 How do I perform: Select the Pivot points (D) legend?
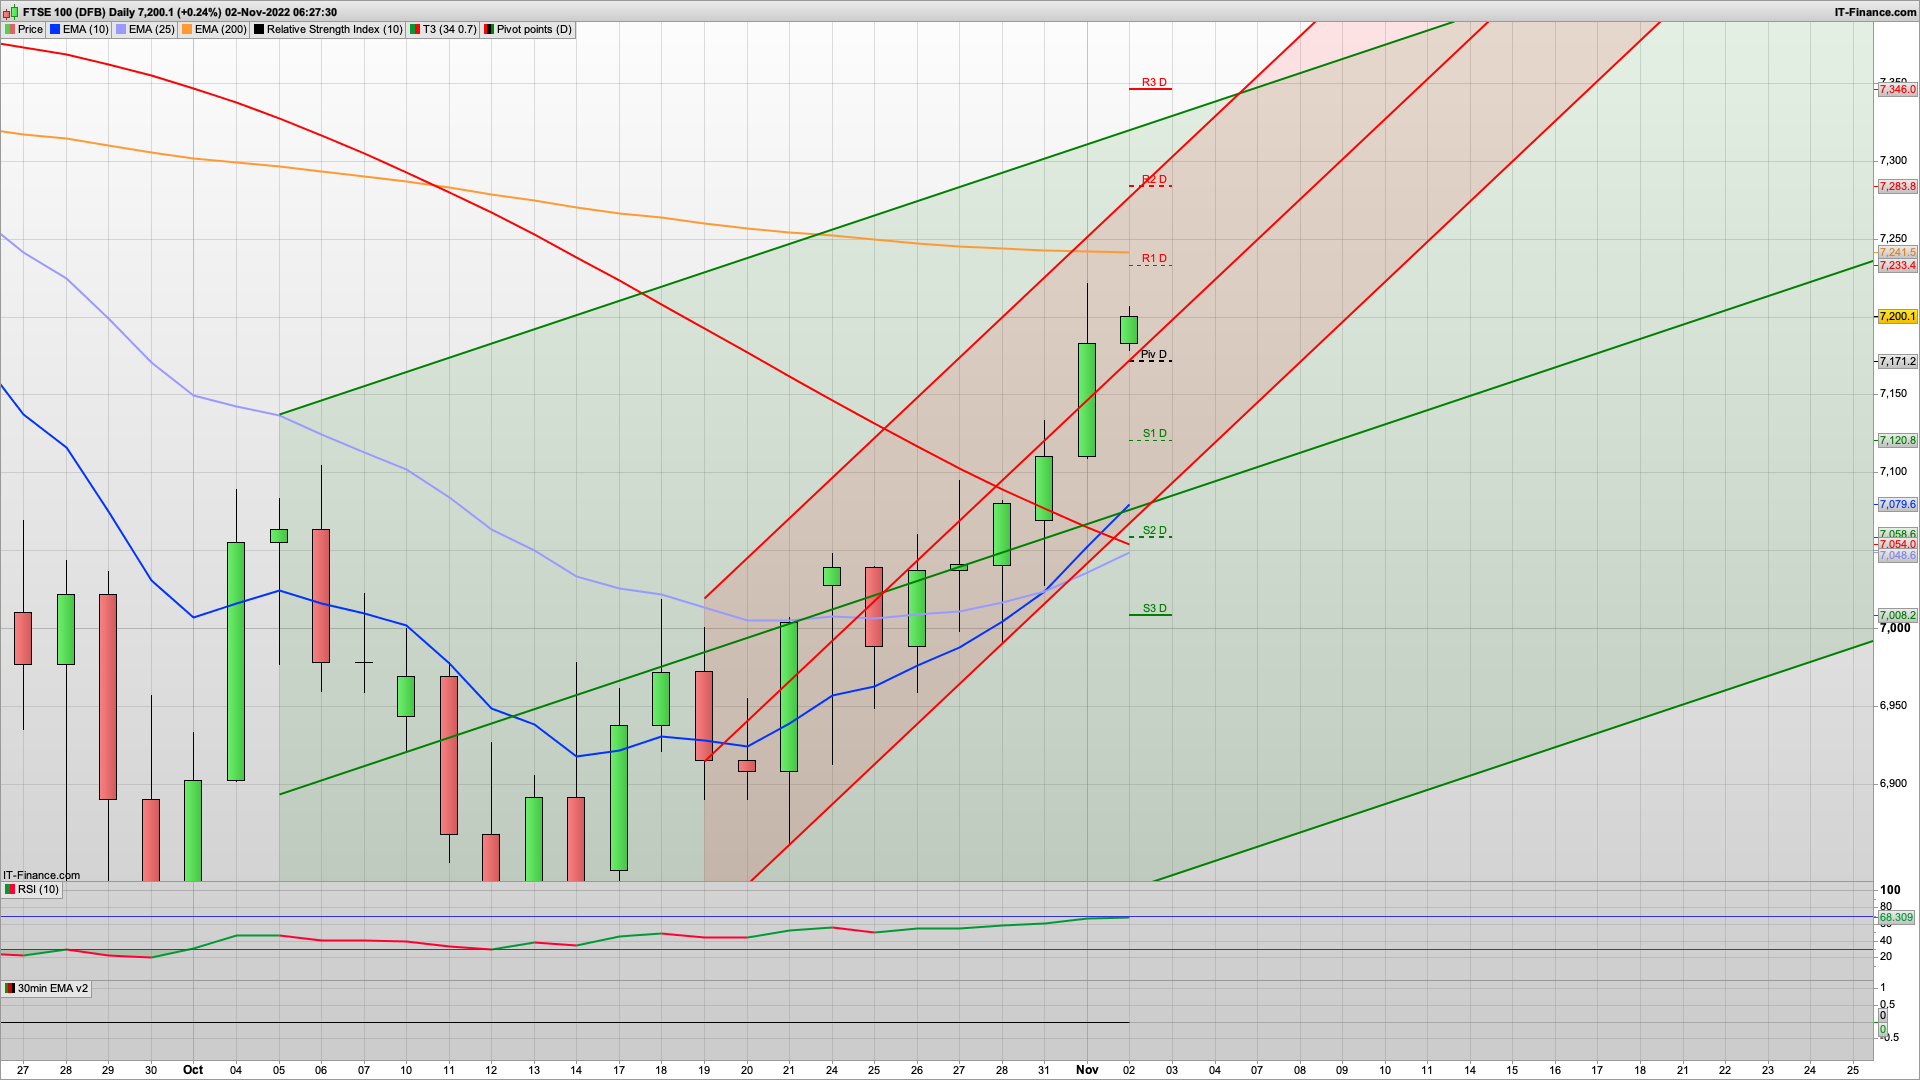point(528,29)
